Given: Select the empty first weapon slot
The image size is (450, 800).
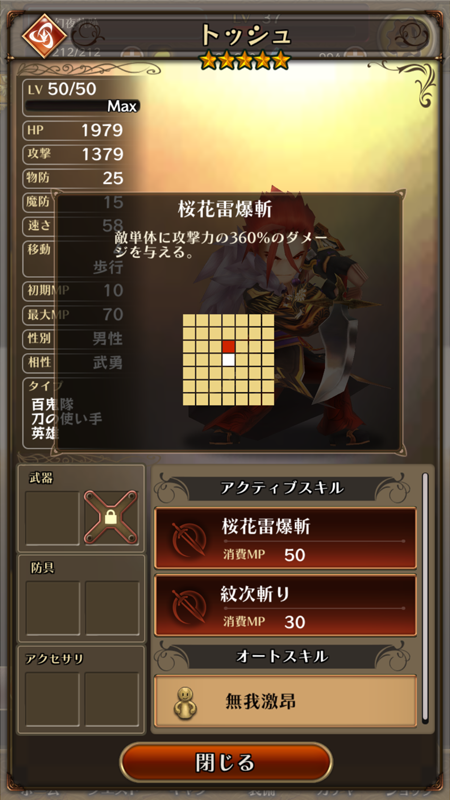Looking at the screenshot, I should click(53, 518).
